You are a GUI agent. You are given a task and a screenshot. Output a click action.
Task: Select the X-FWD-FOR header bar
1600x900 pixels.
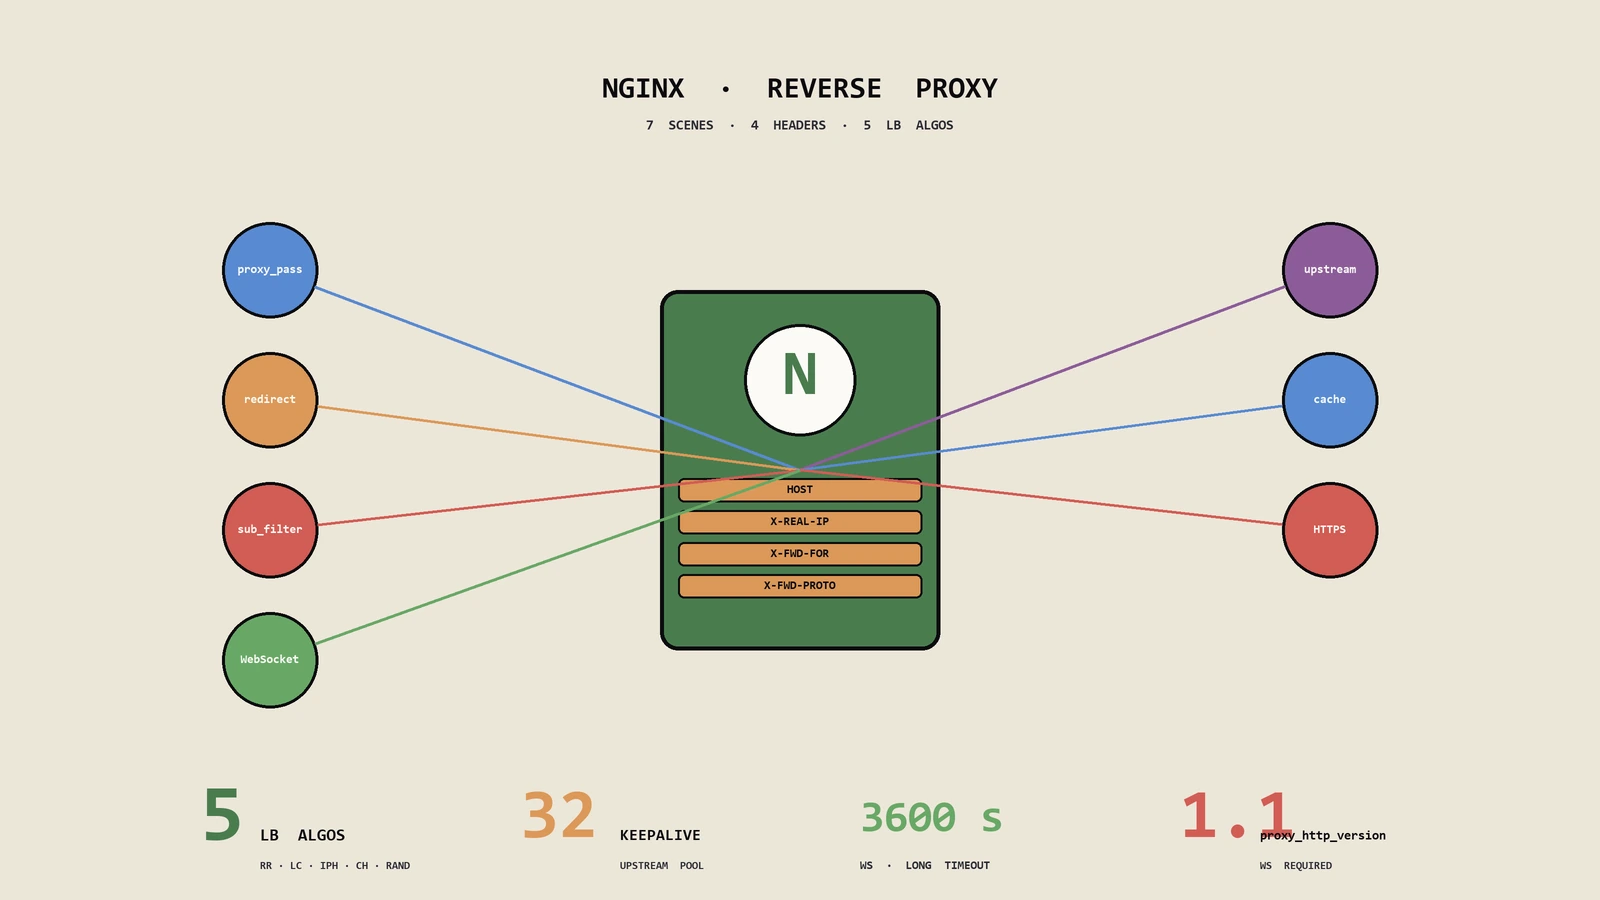coord(800,554)
